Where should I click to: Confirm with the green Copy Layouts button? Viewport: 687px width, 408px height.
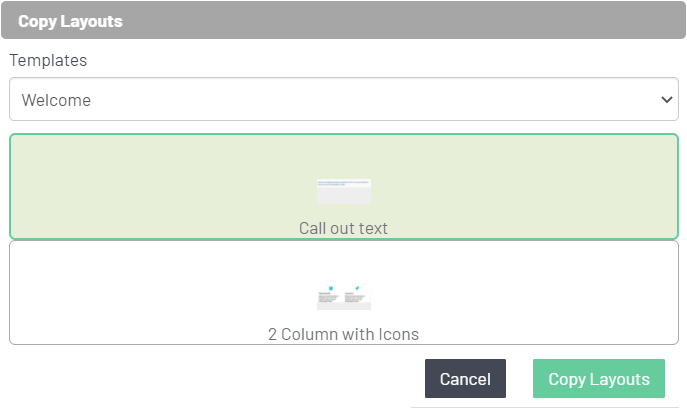tap(599, 379)
